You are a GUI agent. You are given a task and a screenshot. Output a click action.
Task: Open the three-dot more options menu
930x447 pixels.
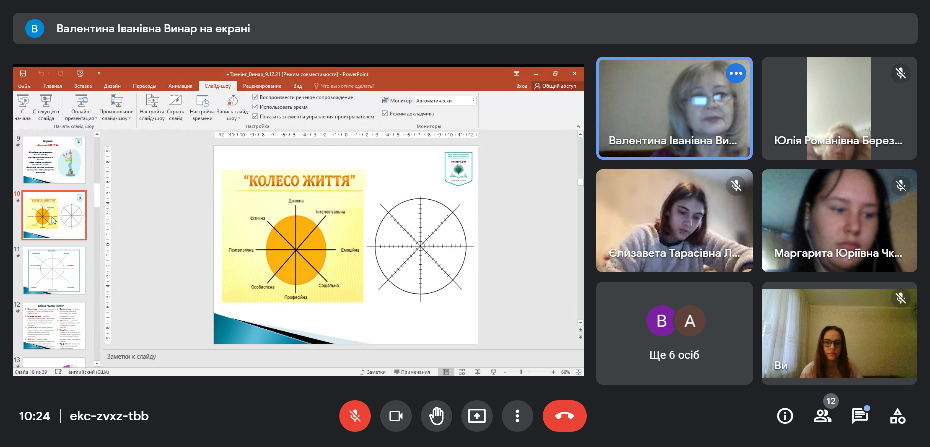[517, 416]
